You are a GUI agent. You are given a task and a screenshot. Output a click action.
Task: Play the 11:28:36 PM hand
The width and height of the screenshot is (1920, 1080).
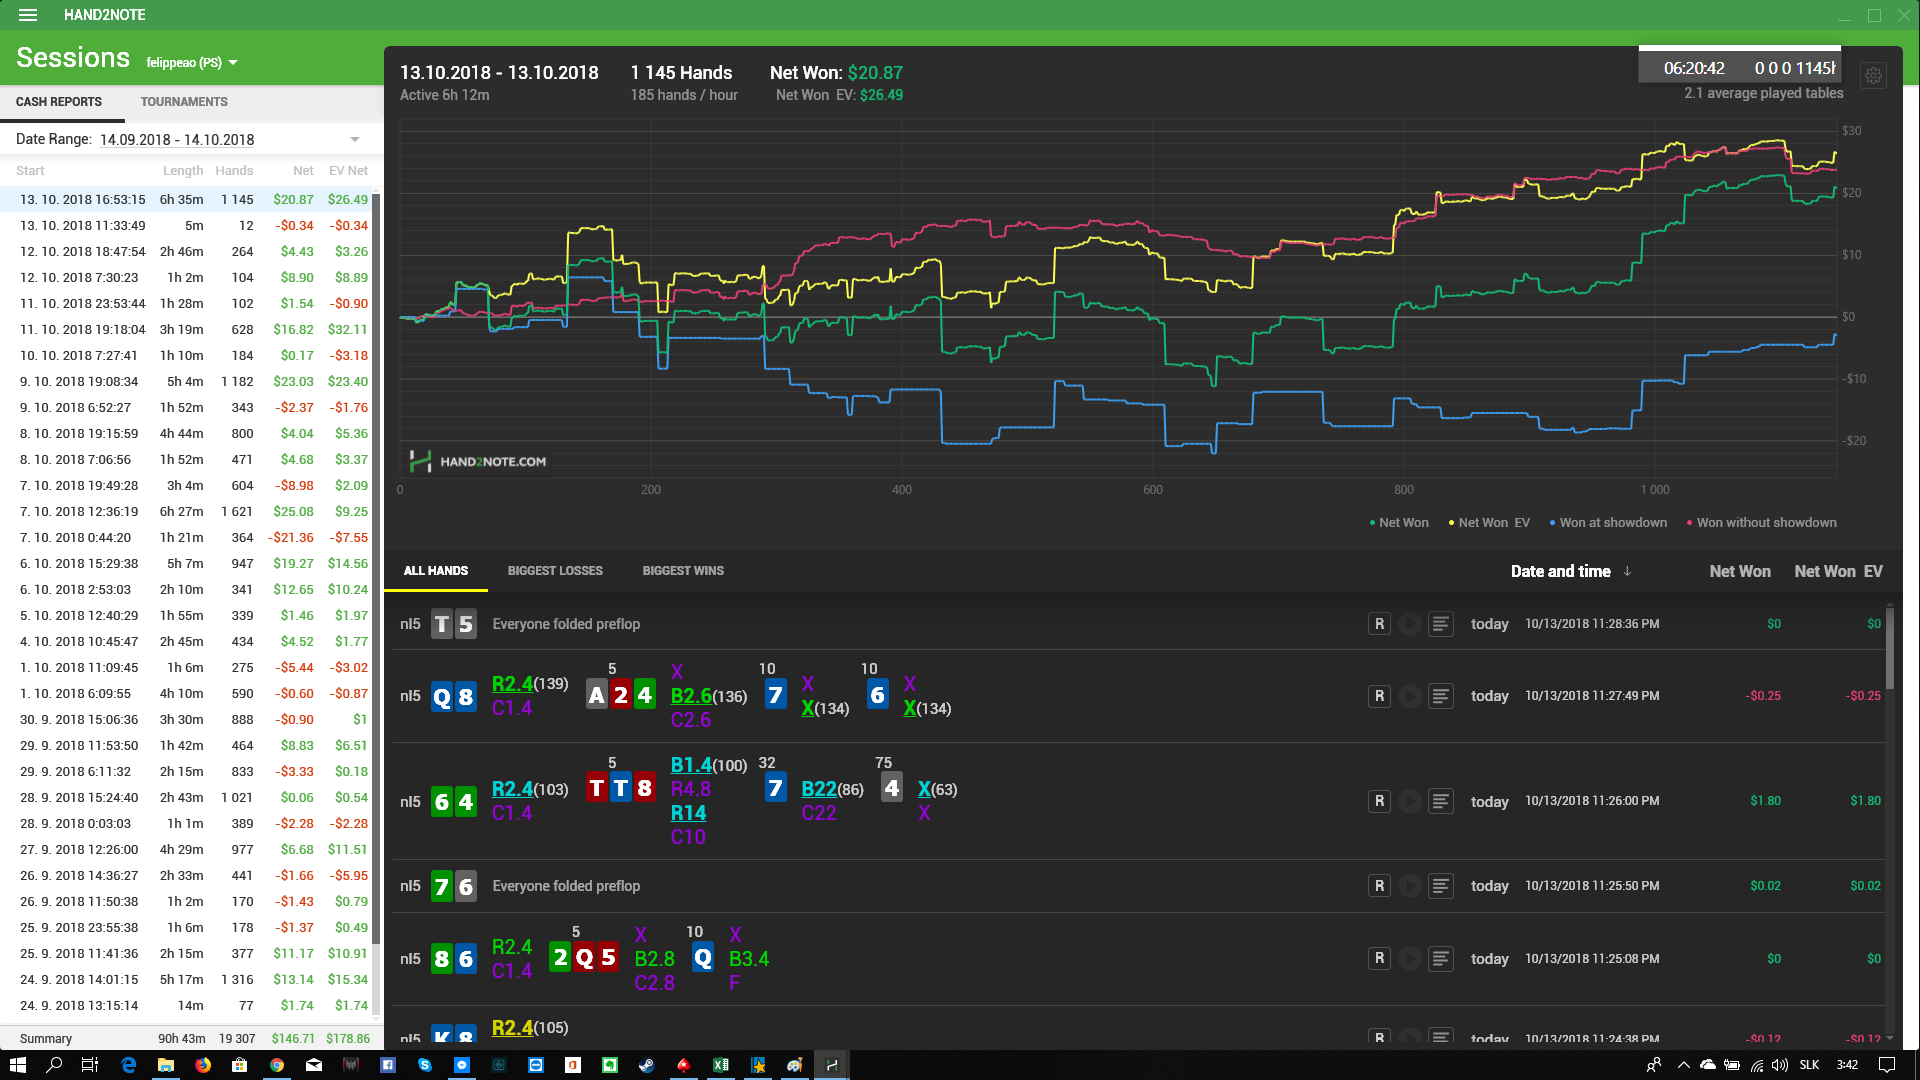pos(1410,624)
